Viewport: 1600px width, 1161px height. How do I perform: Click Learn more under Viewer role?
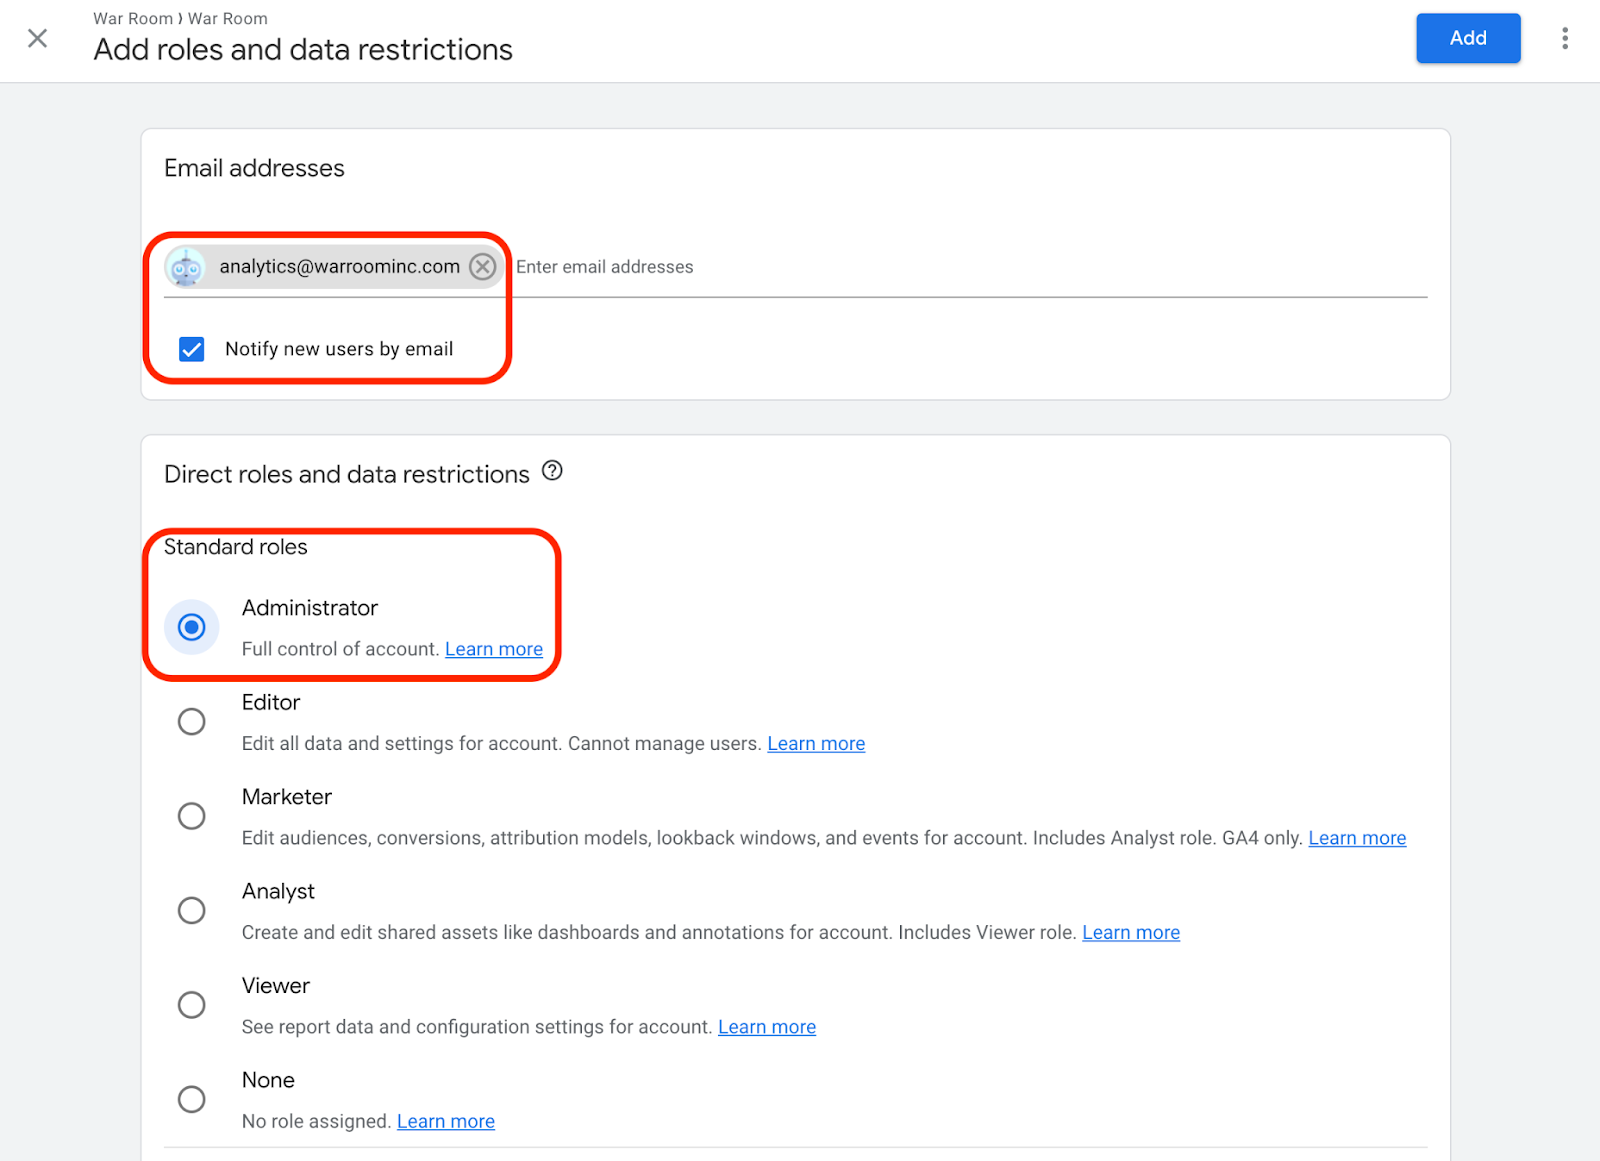tap(767, 1027)
